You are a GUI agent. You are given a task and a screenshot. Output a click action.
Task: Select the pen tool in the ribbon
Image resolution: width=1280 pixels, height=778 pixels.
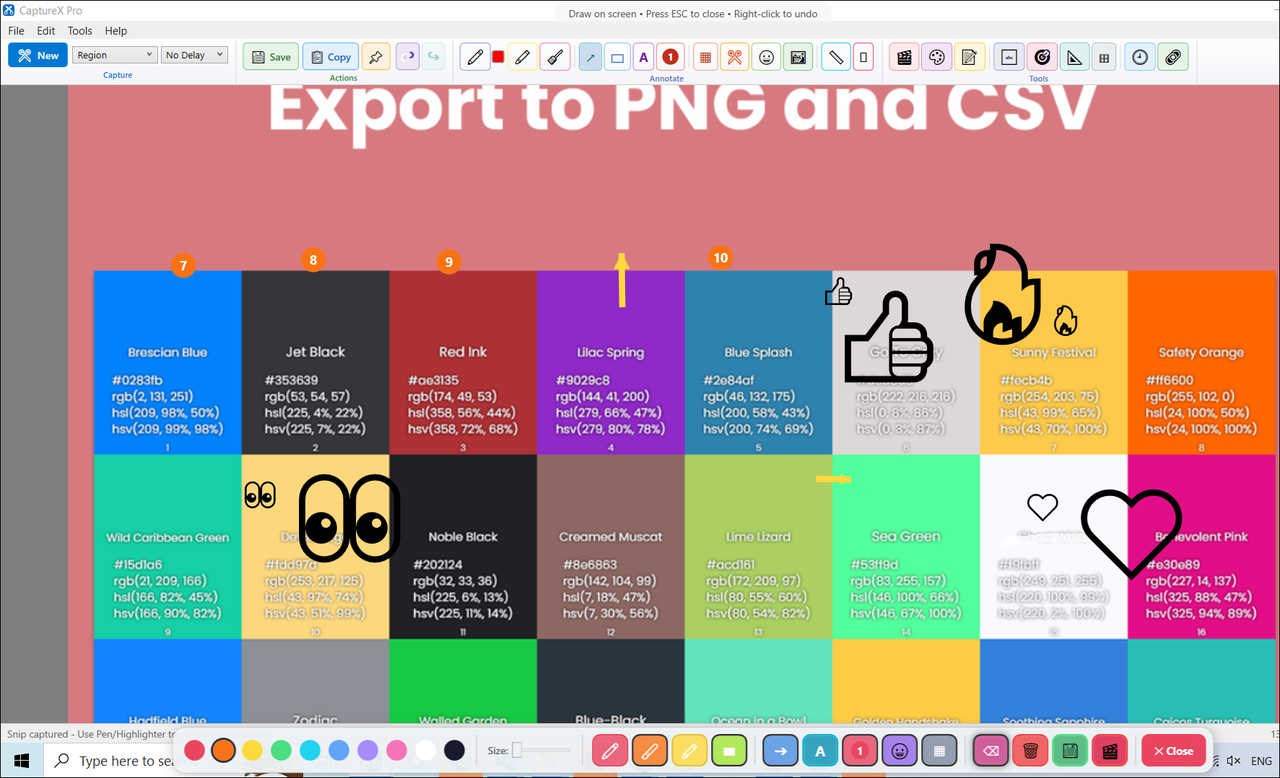pyautogui.click(x=475, y=57)
